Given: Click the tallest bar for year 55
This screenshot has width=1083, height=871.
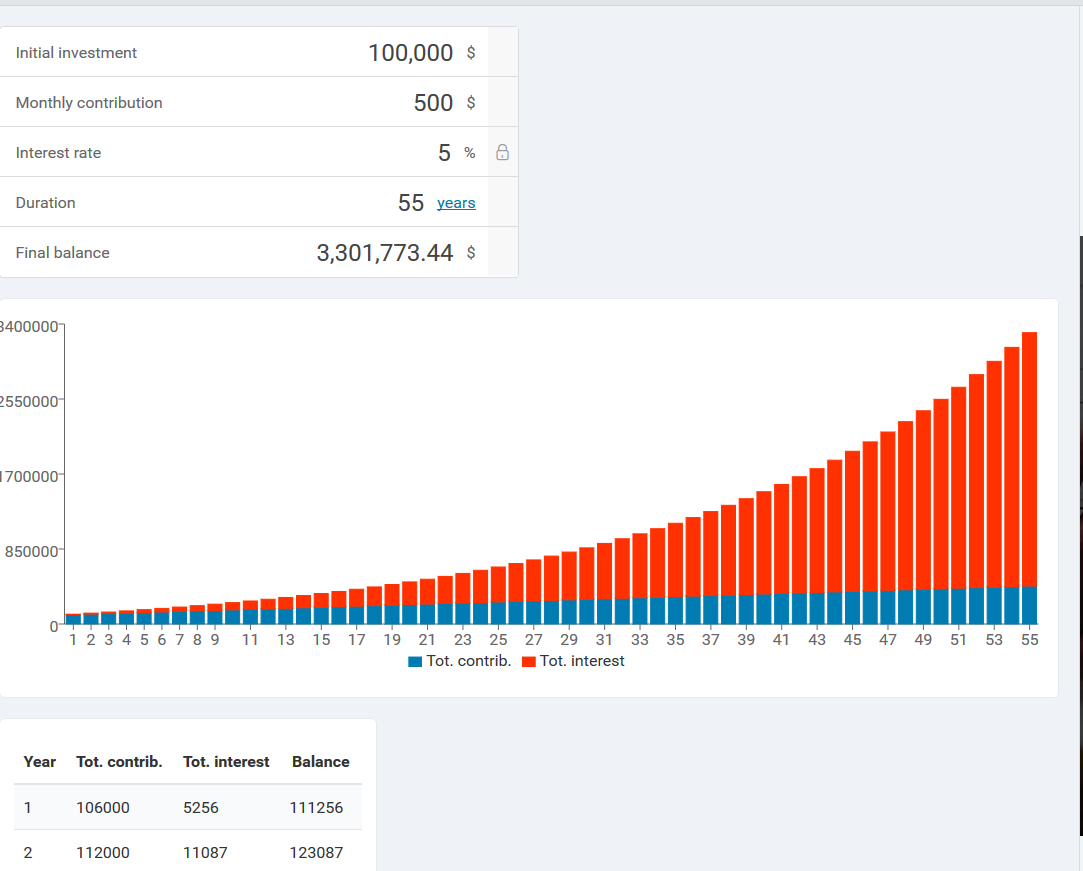Looking at the screenshot, I should coord(1029,460).
